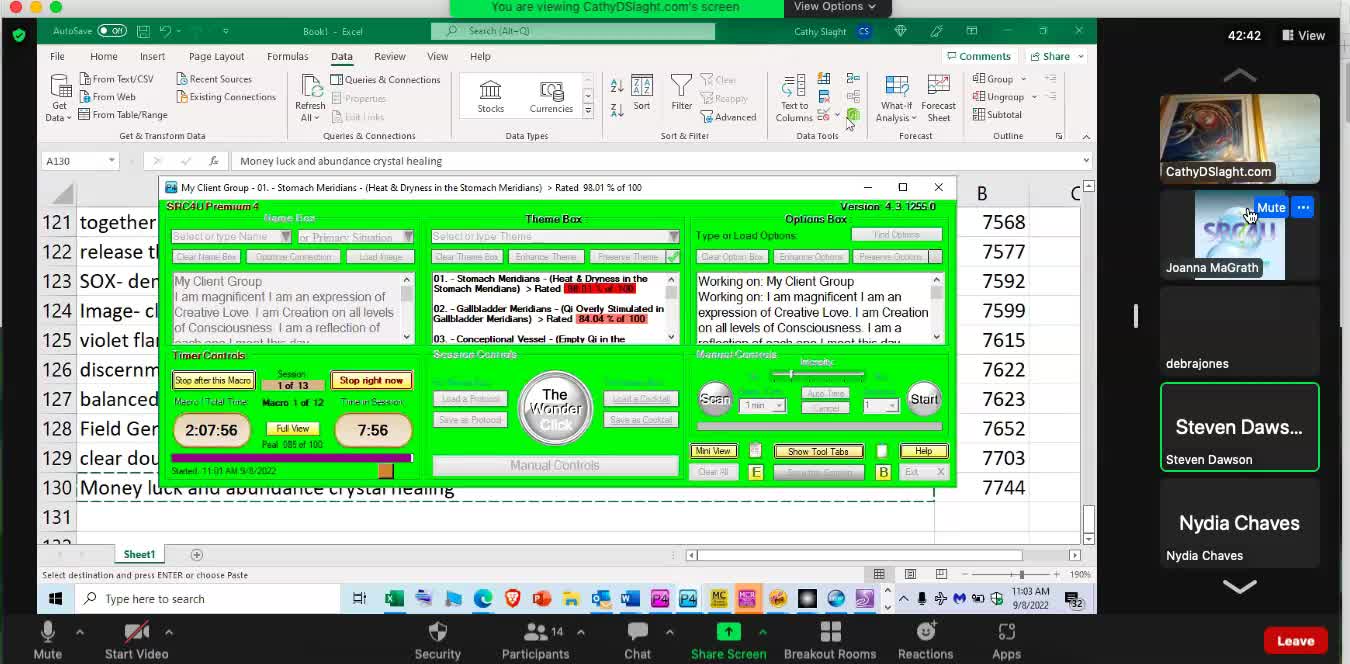The width and height of the screenshot is (1350, 664).
Task: Click Subtotal in Outline group
Action: pos(997,115)
